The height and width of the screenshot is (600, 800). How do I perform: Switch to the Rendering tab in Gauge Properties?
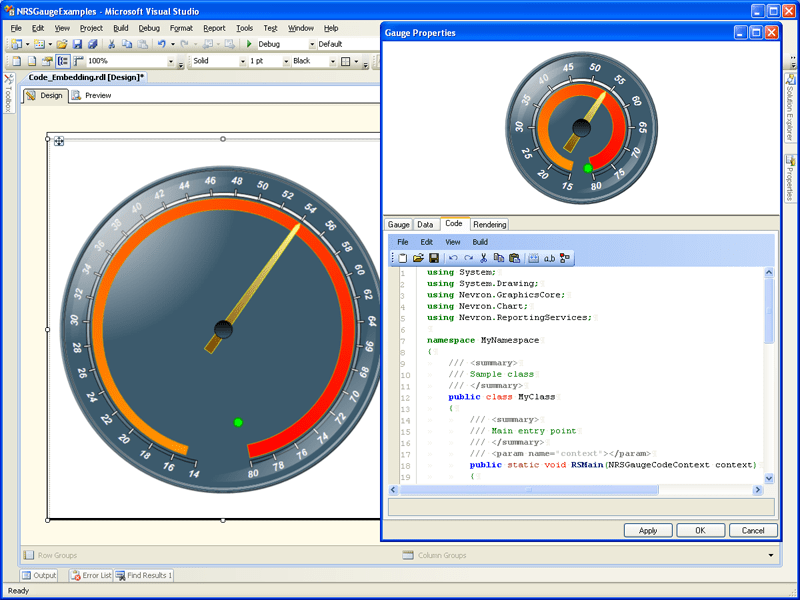tap(491, 223)
